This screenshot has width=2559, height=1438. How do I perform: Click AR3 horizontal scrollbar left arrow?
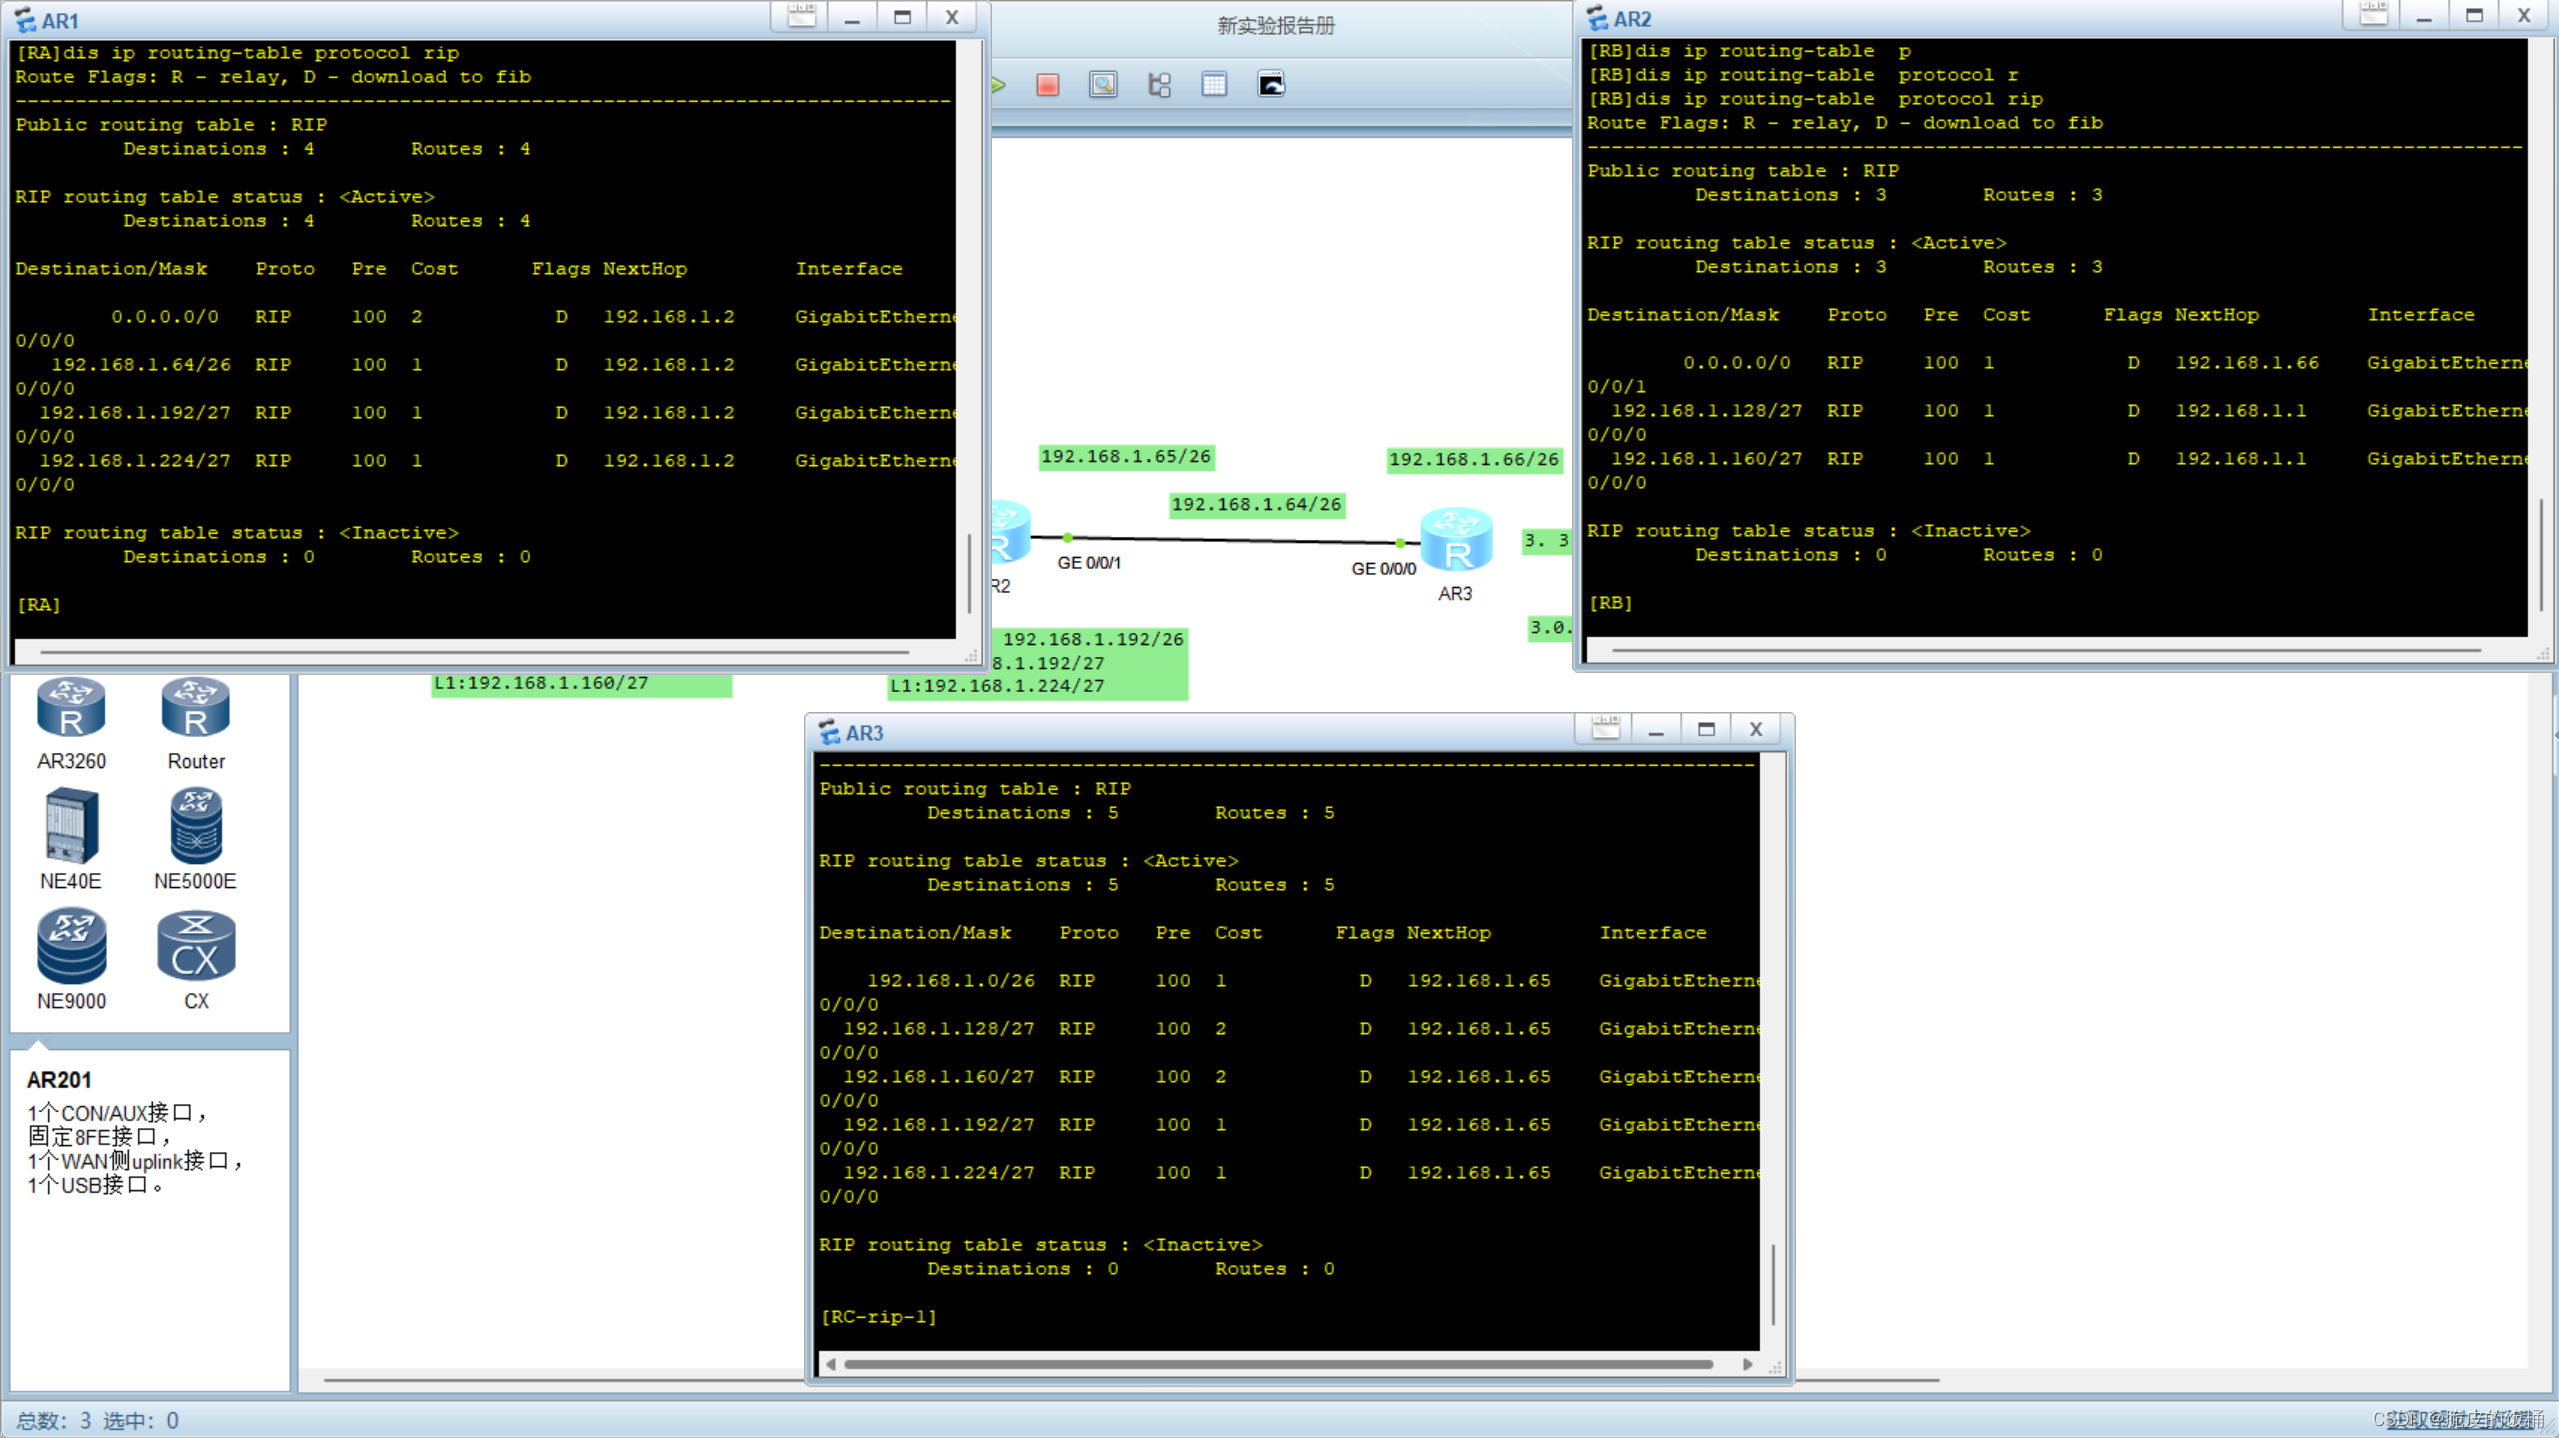tap(830, 1364)
